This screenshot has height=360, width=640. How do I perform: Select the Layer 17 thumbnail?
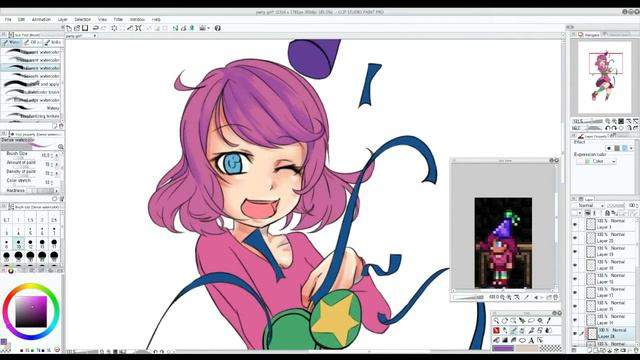coord(591,292)
